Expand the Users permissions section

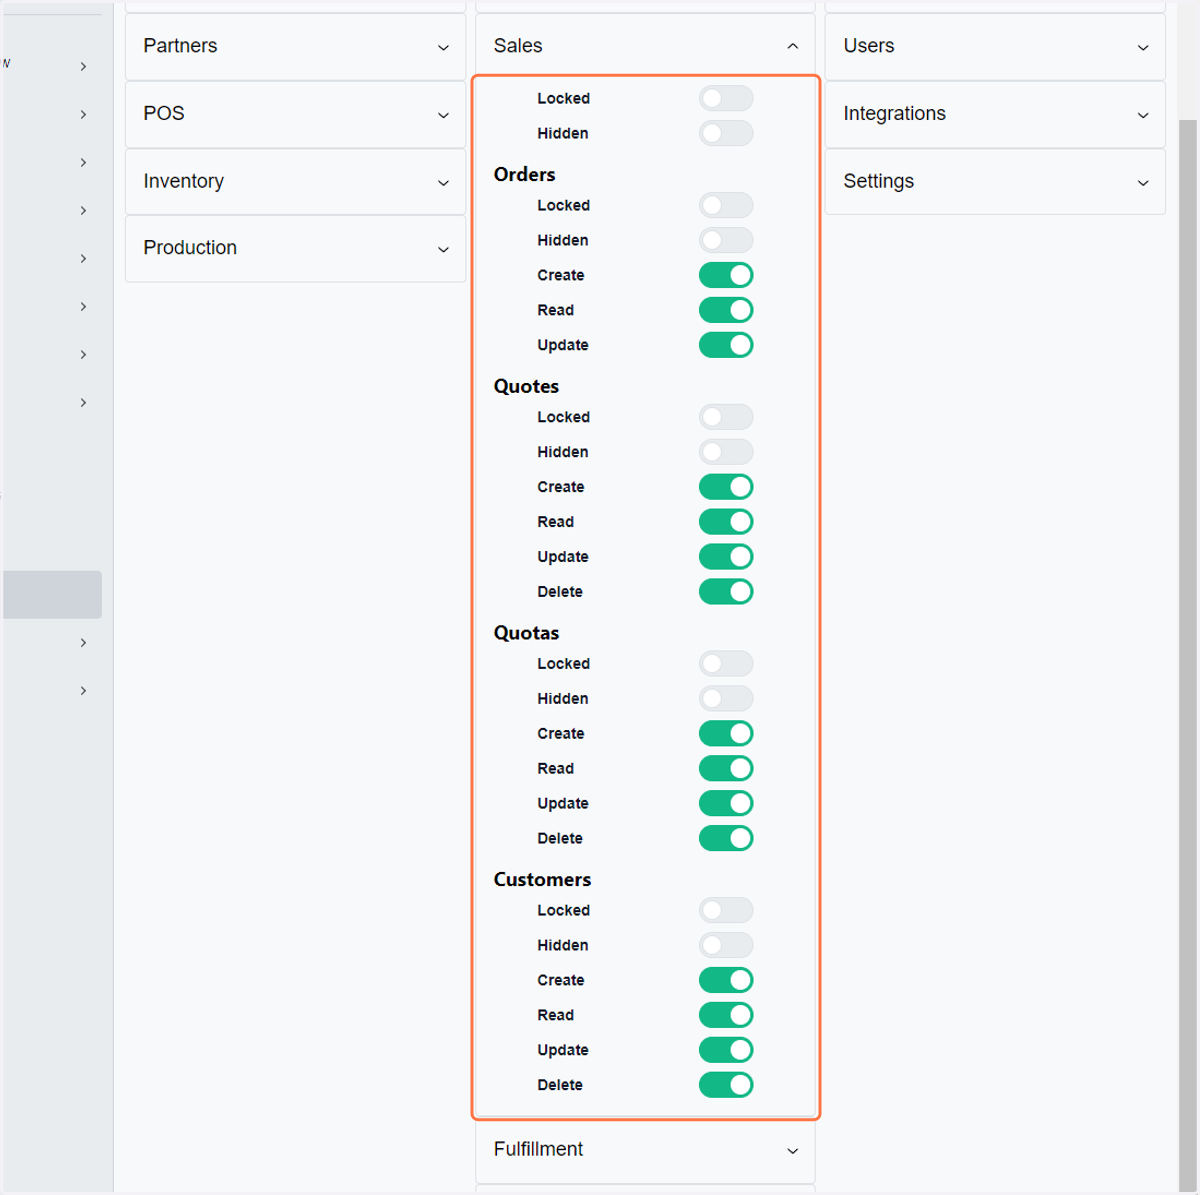tap(995, 46)
